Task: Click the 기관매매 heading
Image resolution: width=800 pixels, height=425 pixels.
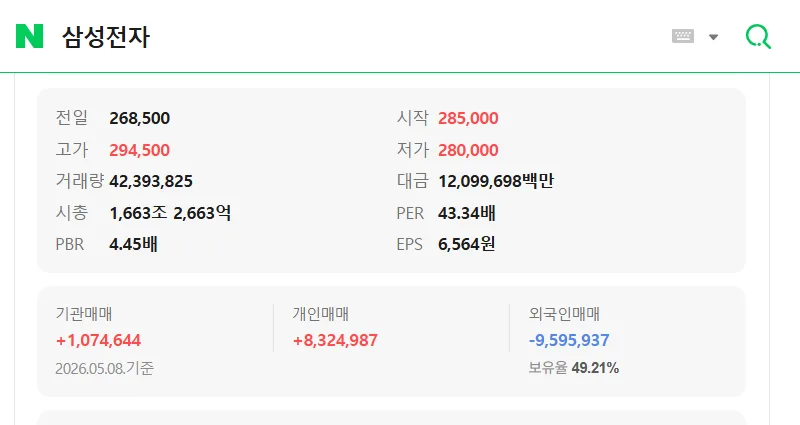Action: (x=84, y=314)
